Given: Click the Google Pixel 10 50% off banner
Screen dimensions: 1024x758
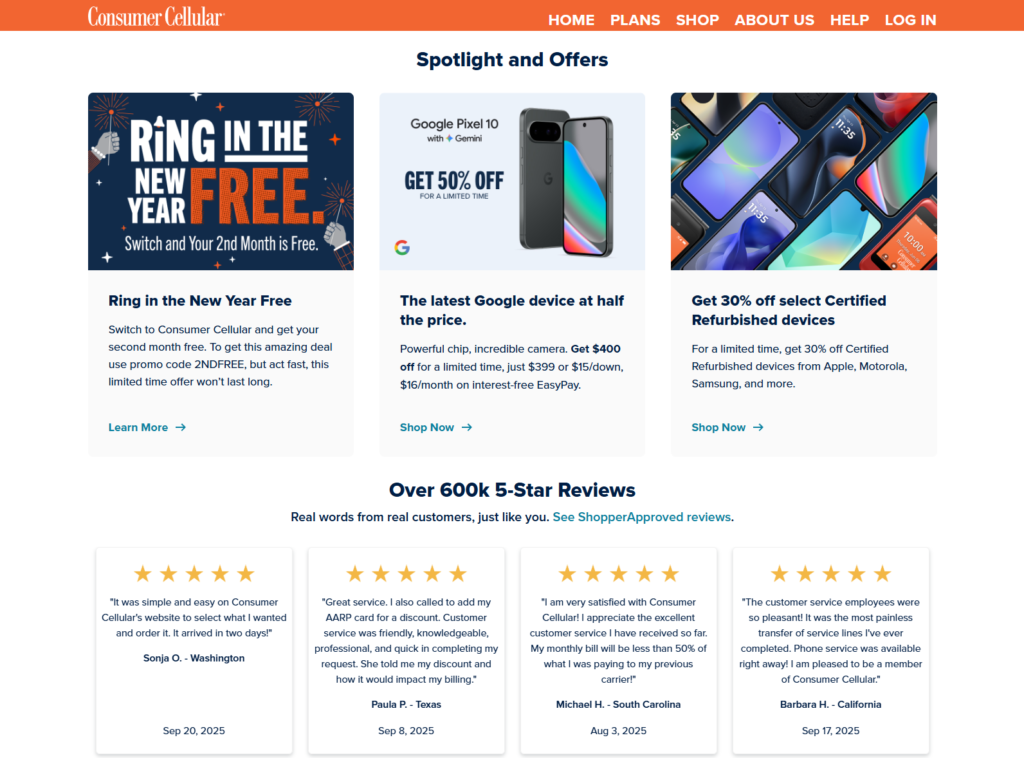Looking at the screenshot, I should [x=512, y=182].
